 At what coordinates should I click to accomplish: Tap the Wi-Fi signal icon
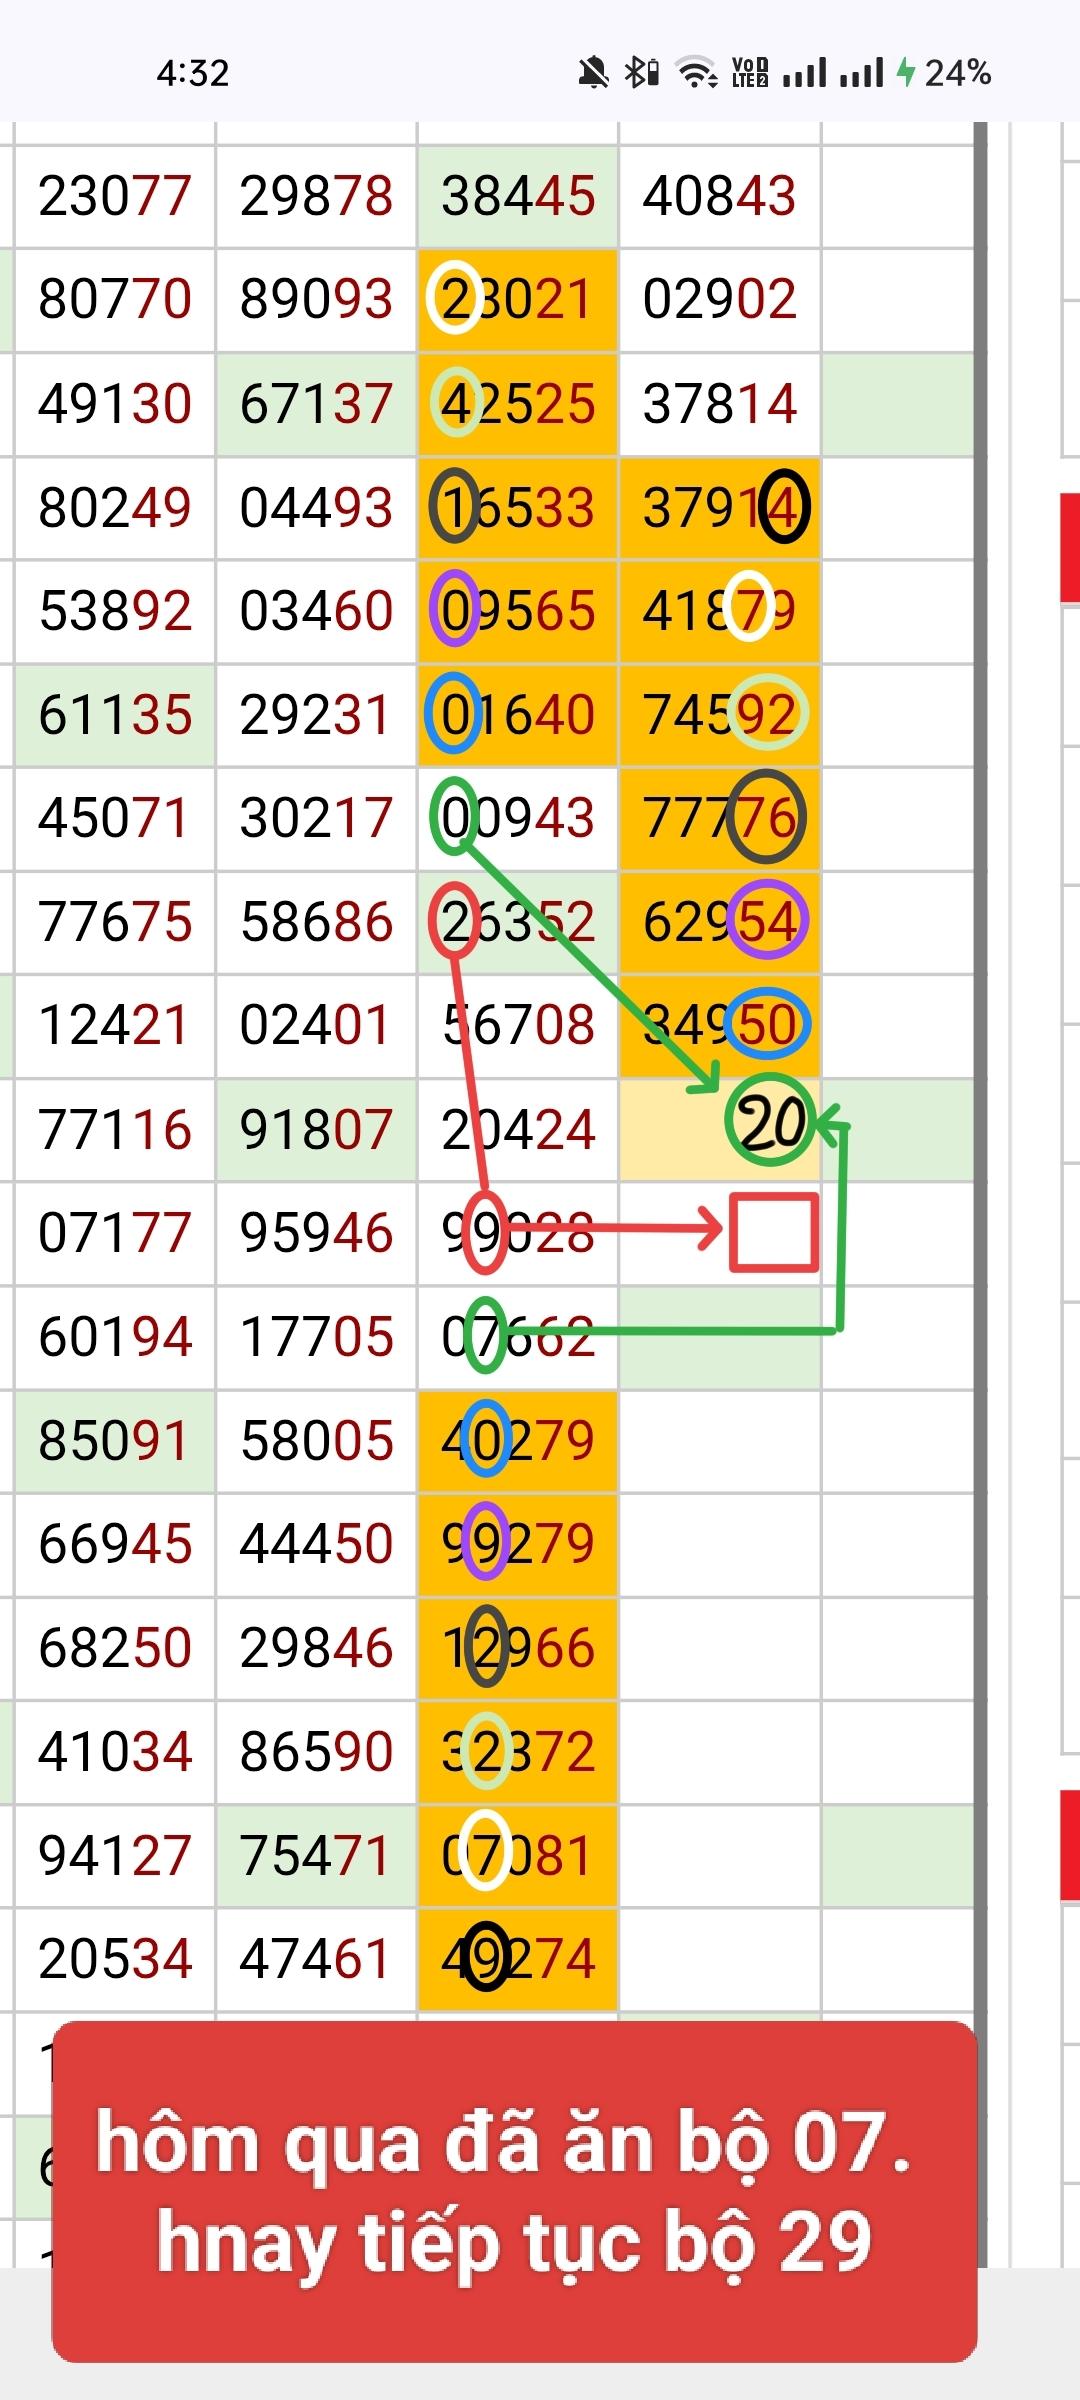click(696, 73)
